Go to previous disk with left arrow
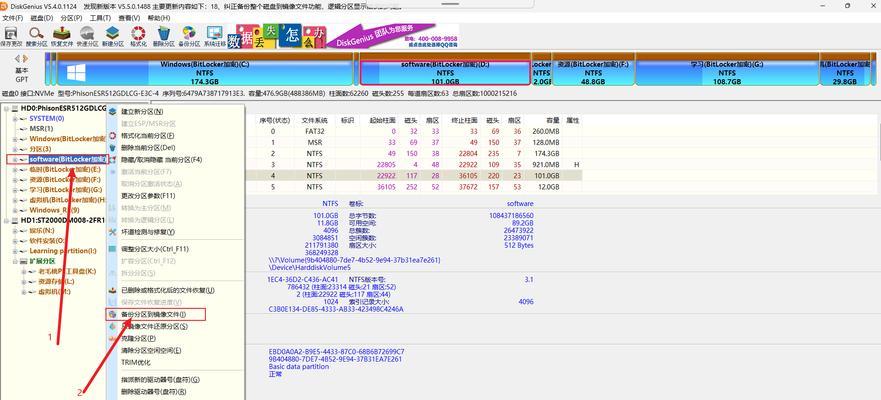 [x=17, y=58]
